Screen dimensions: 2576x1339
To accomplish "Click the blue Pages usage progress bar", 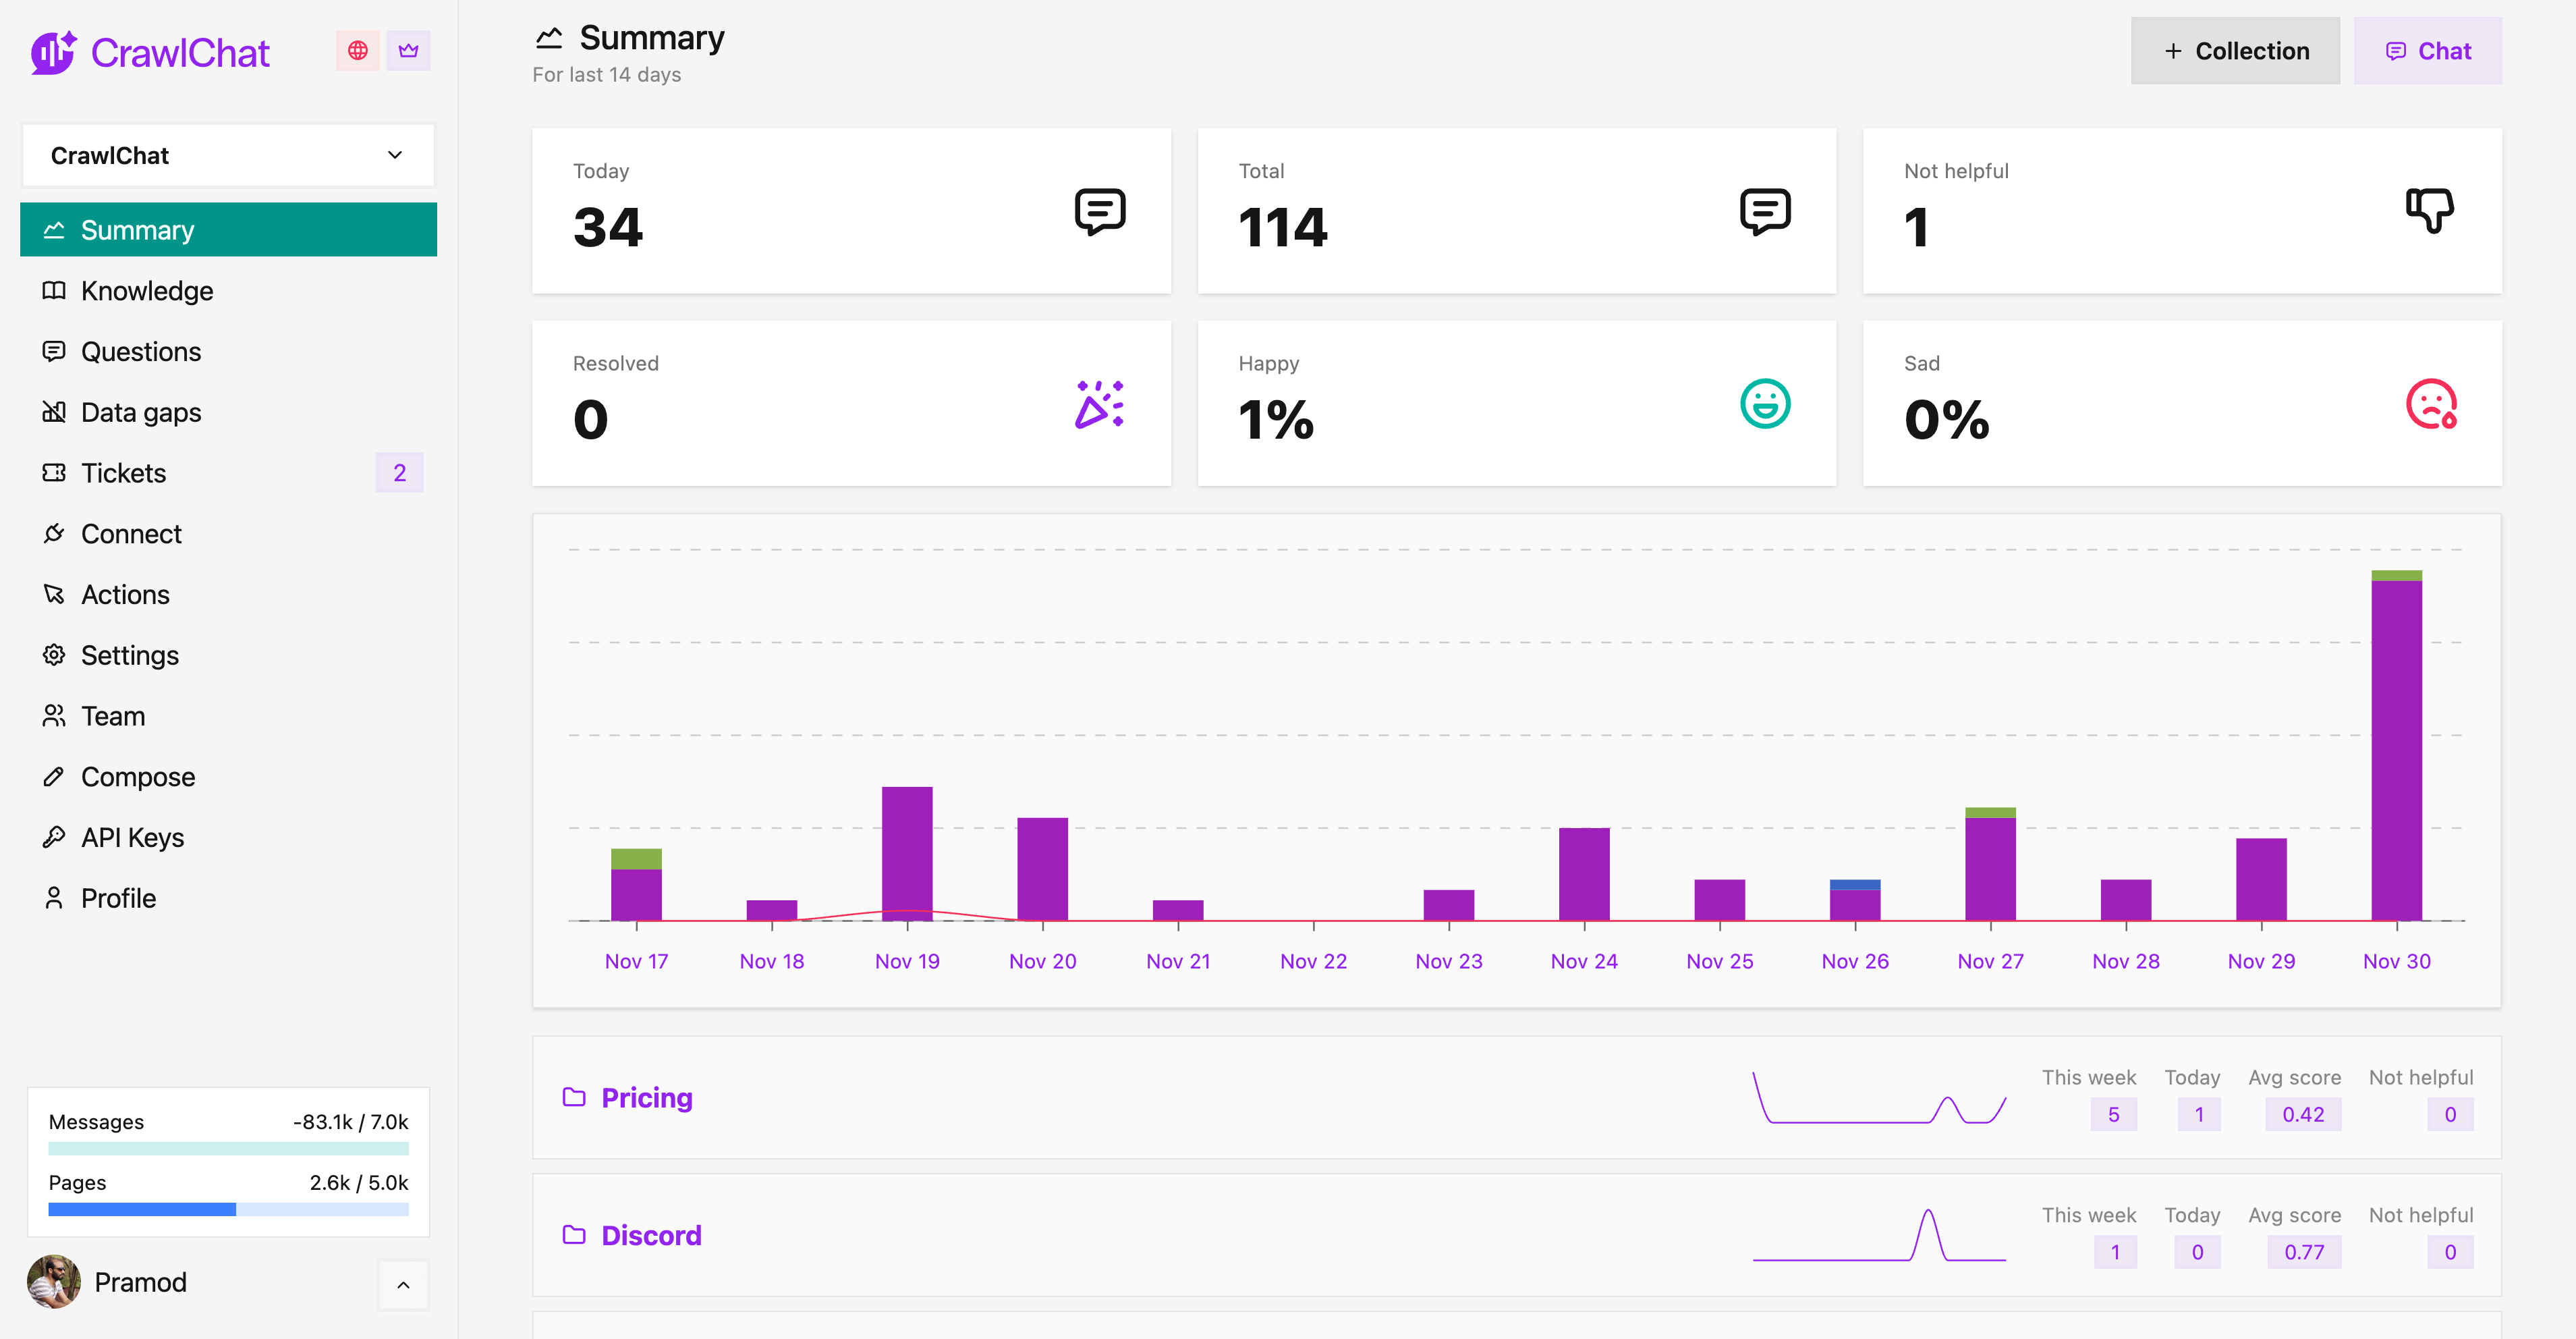I will [142, 1210].
